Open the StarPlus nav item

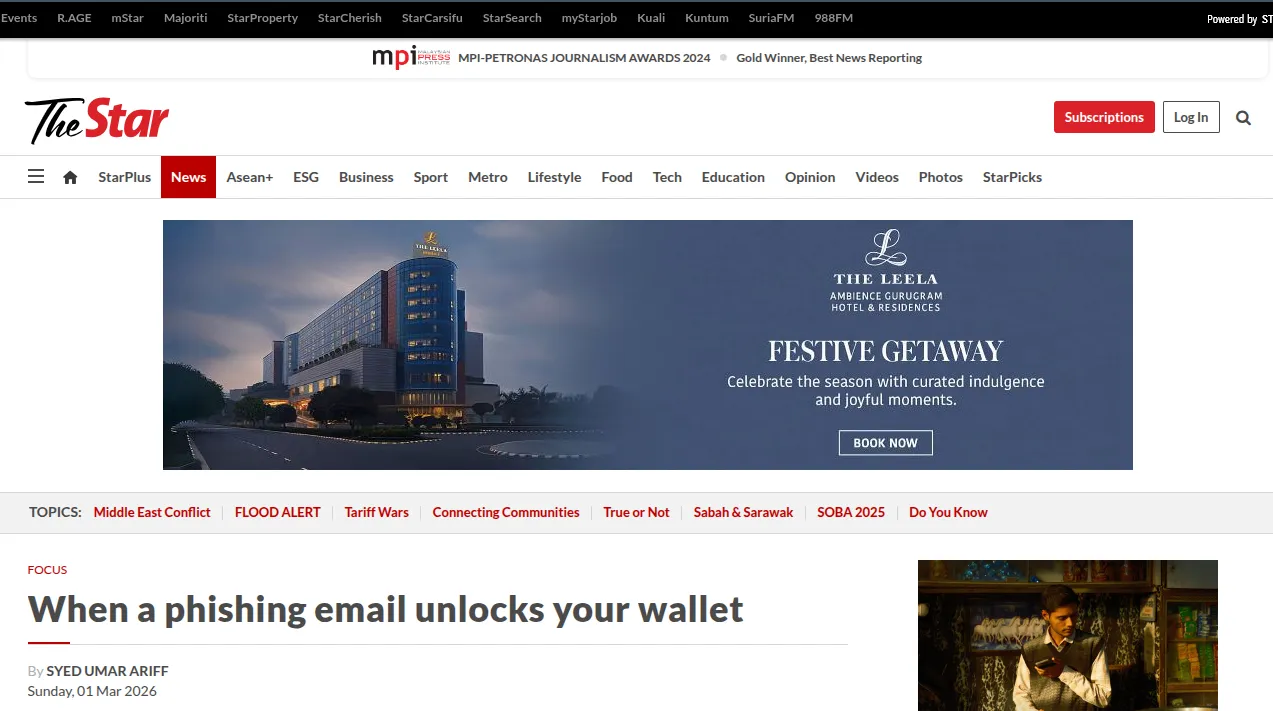pyautogui.click(x=124, y=177)
